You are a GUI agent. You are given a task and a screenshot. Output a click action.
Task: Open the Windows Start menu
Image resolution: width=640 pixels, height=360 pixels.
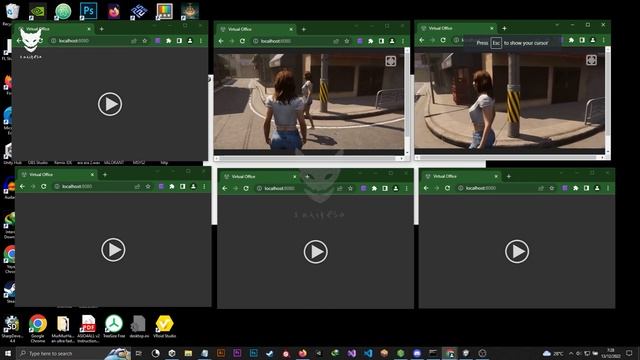pos(8,353)
